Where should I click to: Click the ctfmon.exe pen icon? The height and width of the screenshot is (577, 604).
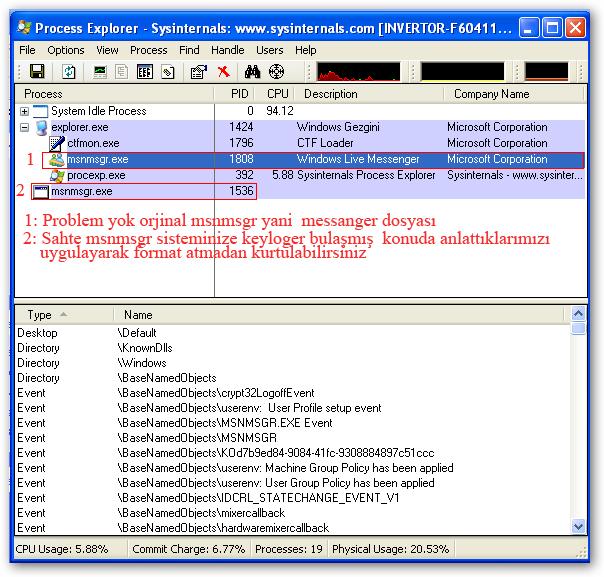57,143
